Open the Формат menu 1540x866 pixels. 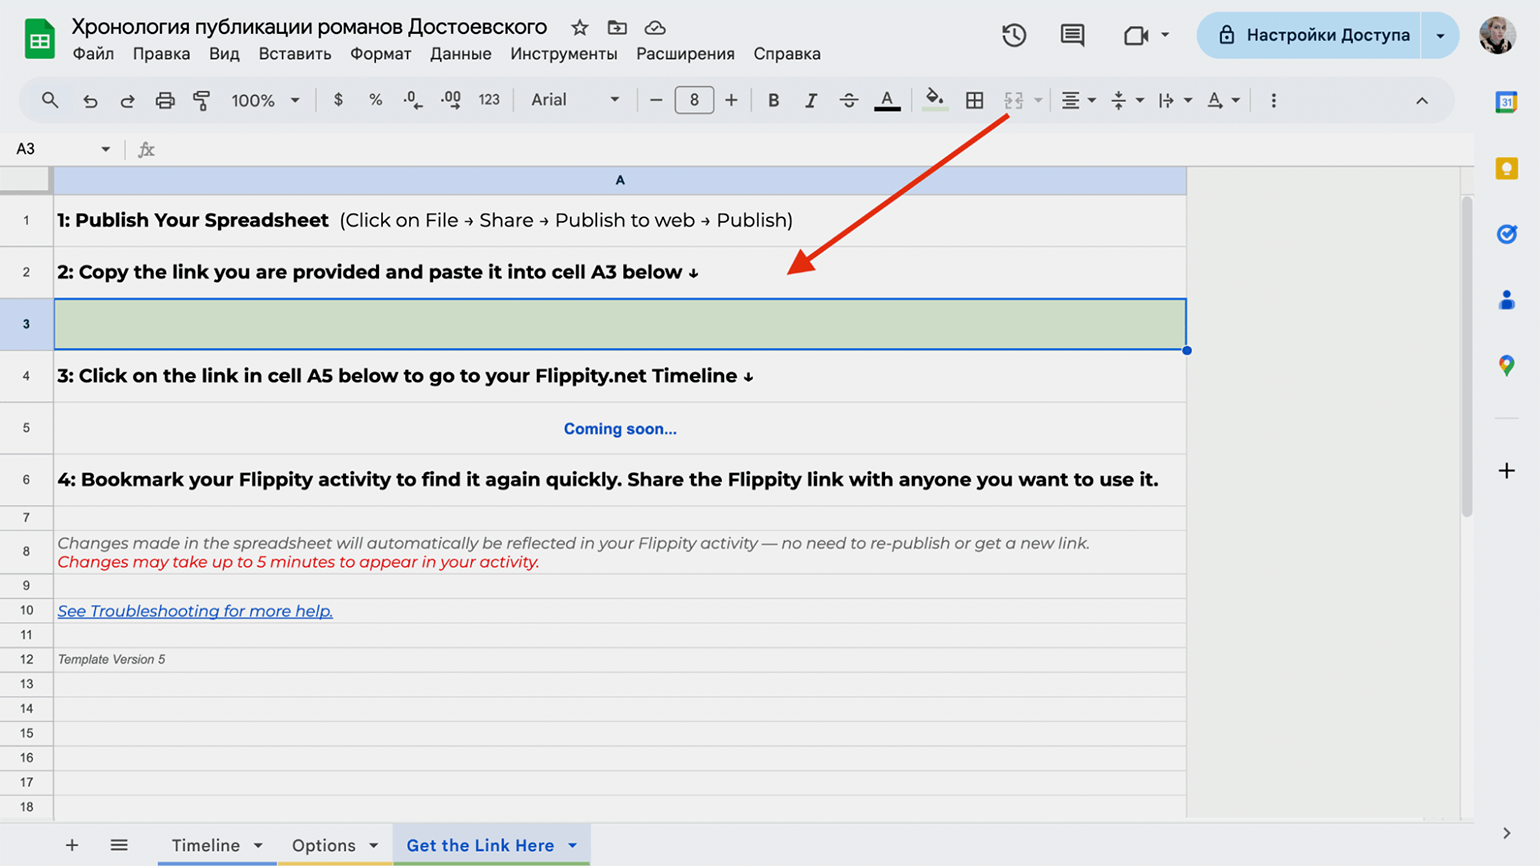[x=381, y=54]
